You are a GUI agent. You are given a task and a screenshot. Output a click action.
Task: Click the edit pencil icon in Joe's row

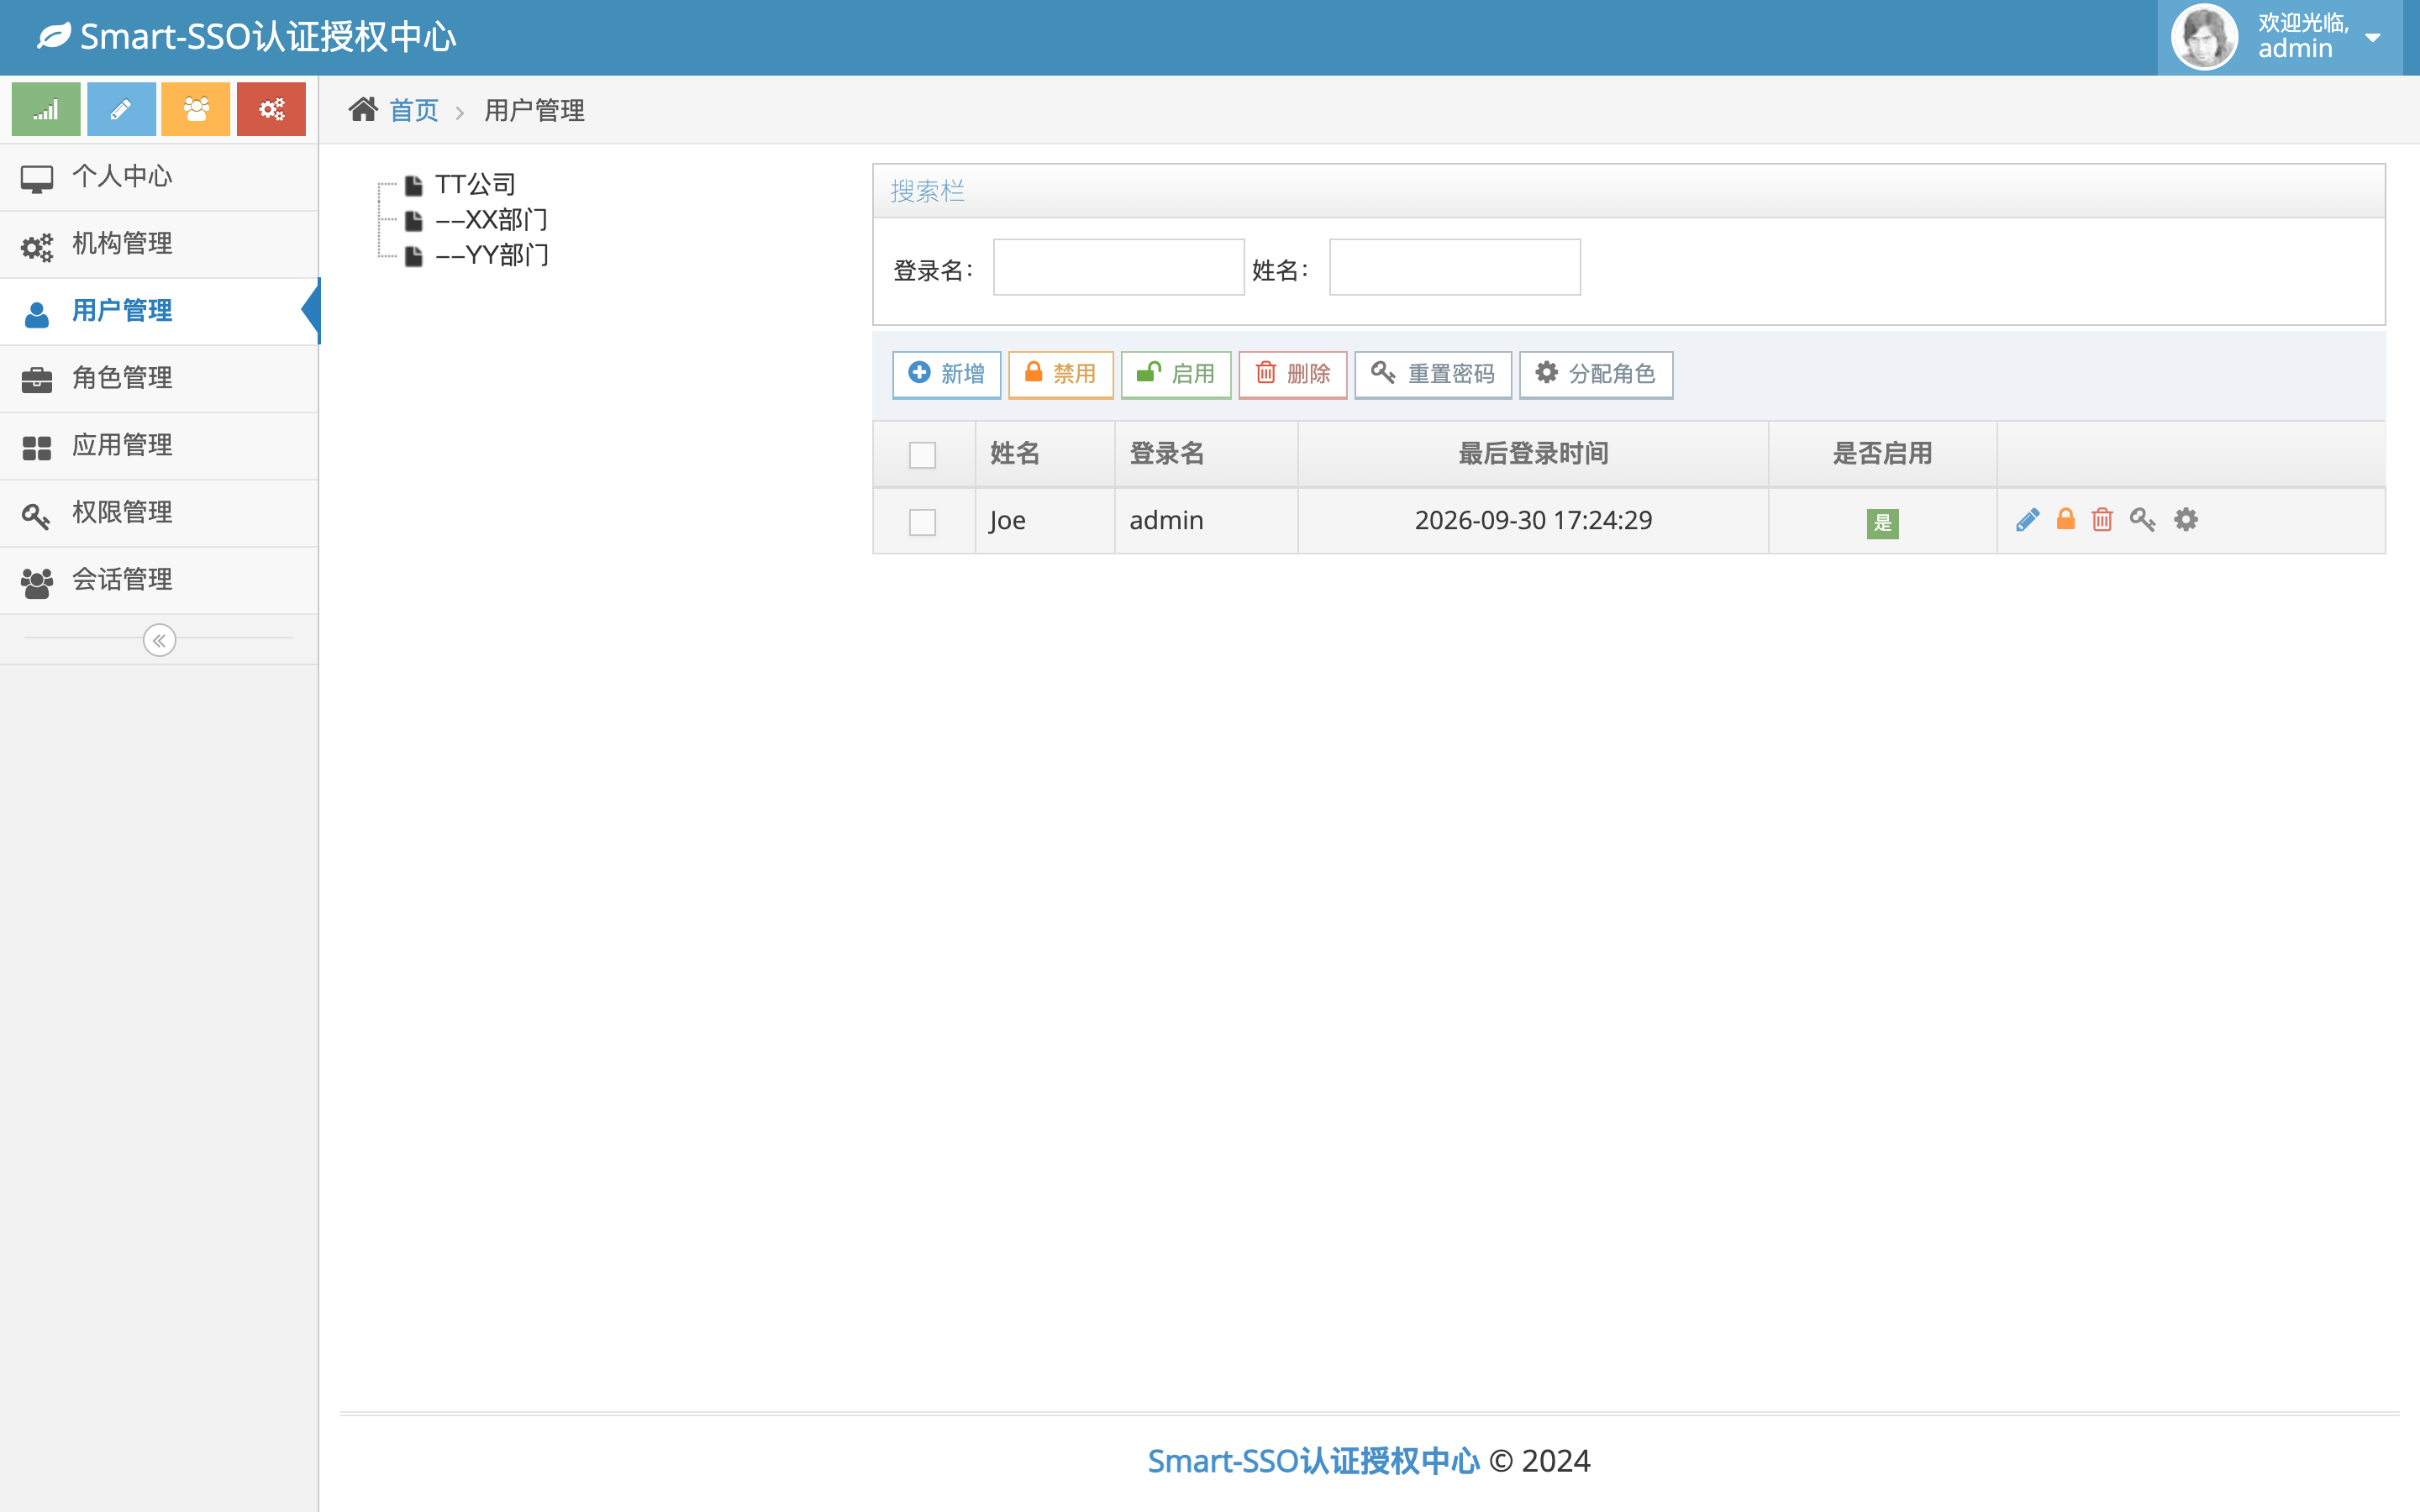(2027, 520)
